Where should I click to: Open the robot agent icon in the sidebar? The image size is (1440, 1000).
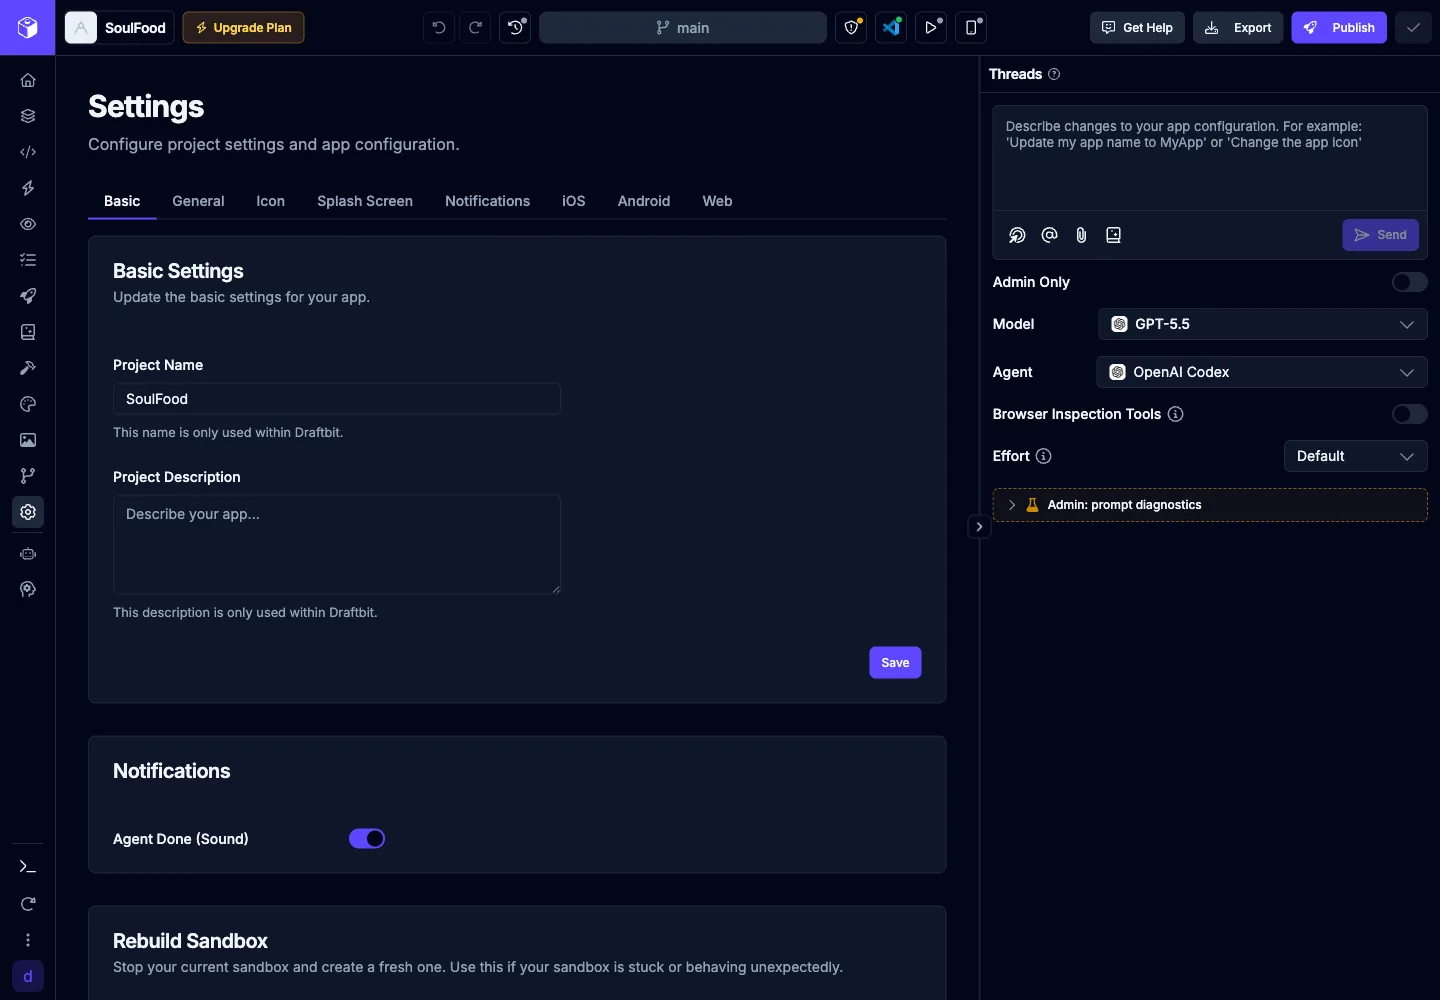click(28, 554)
